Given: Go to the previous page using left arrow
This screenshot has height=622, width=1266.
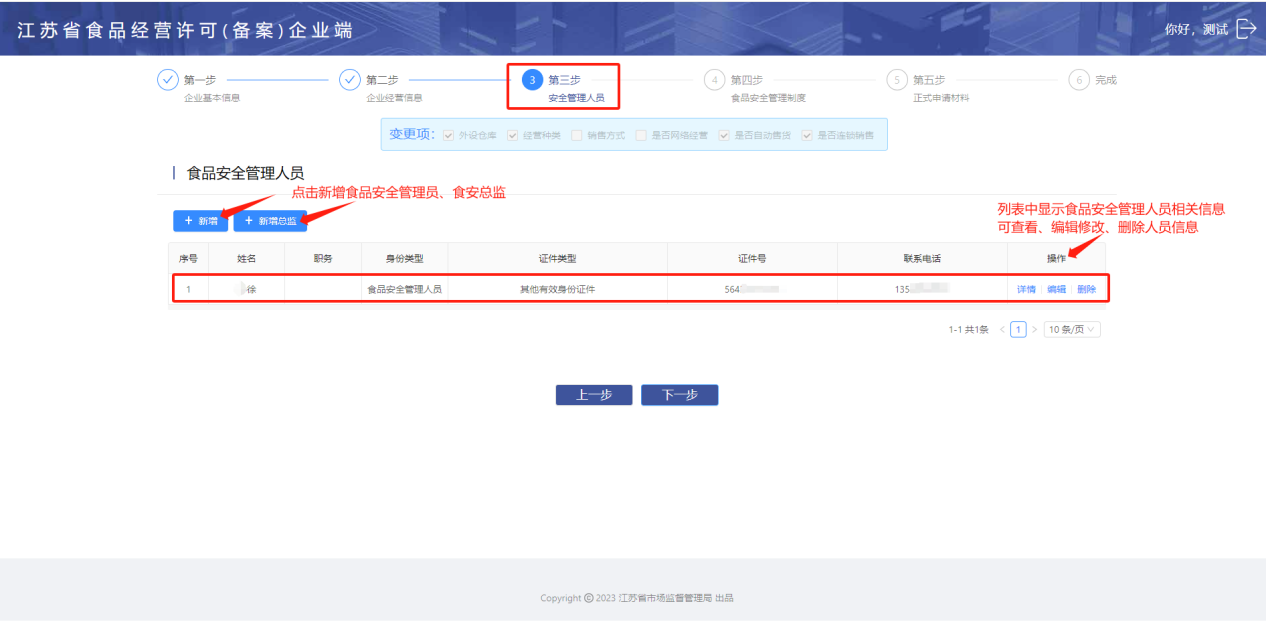Looking at the screenshot, I should pos(1002,330).
